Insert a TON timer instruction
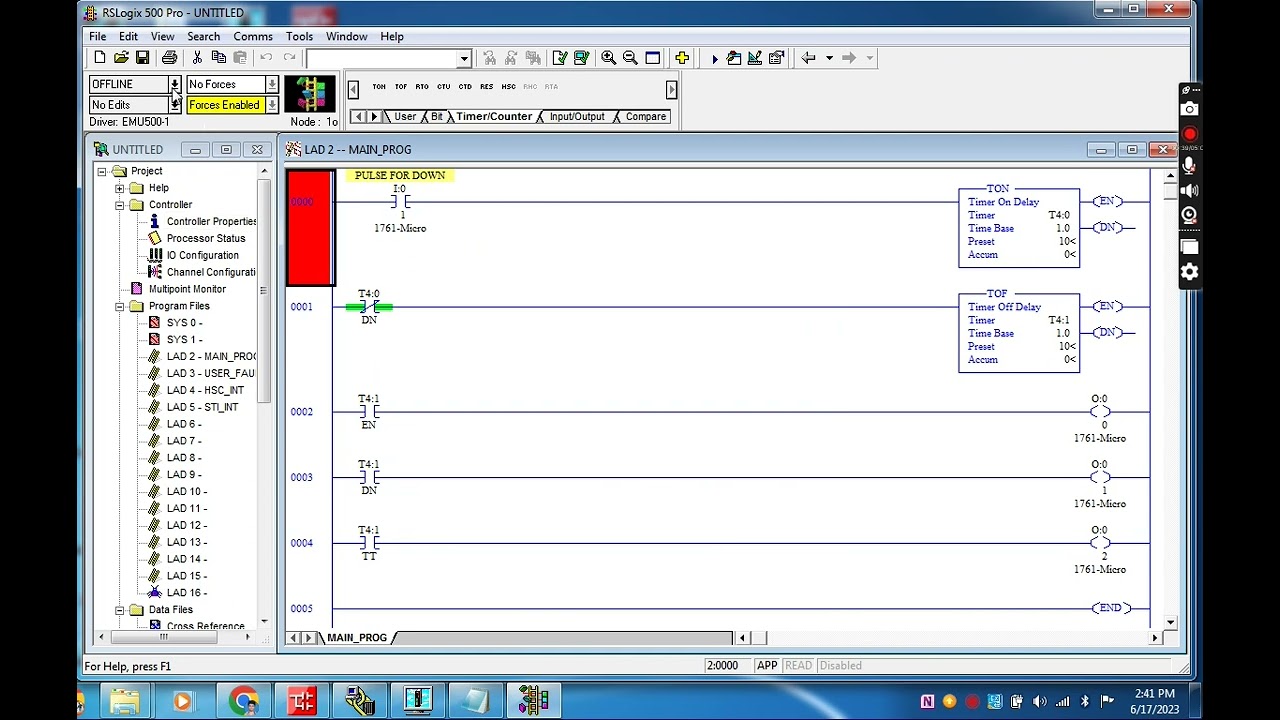The image size is (1280, 720). click(379, 87)
